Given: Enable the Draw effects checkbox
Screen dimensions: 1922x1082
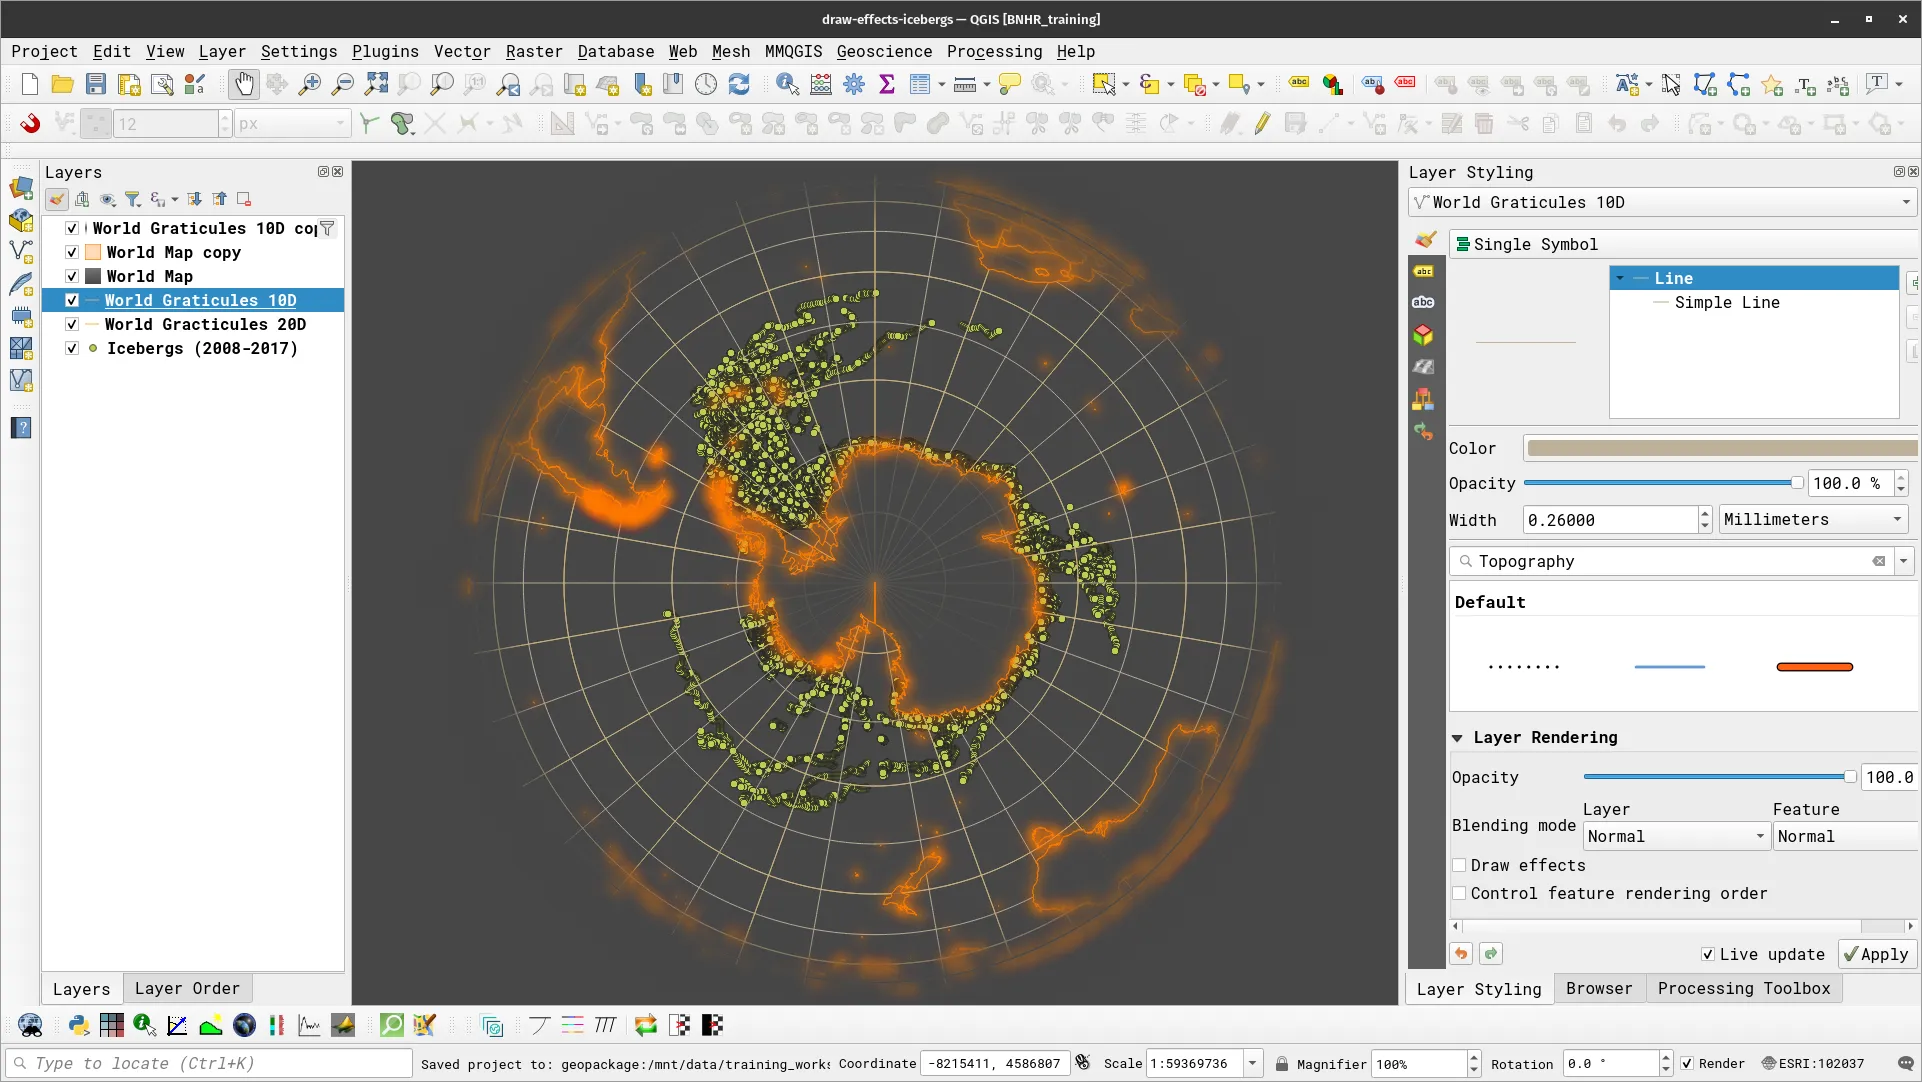Looking at the screenshot, I should (x=1460, y=865).
